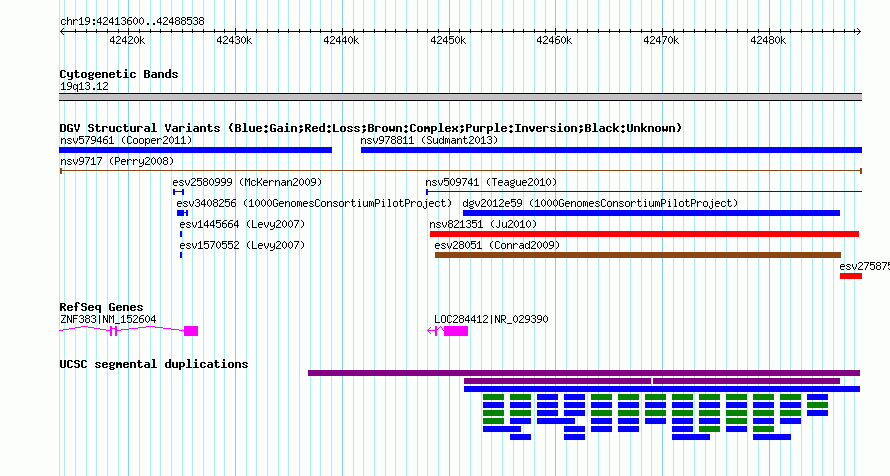This screenshot has height=476, width=890.
Task: Open the esv2580999 (McKernan2009) variant label
Action: click(247, 182)
